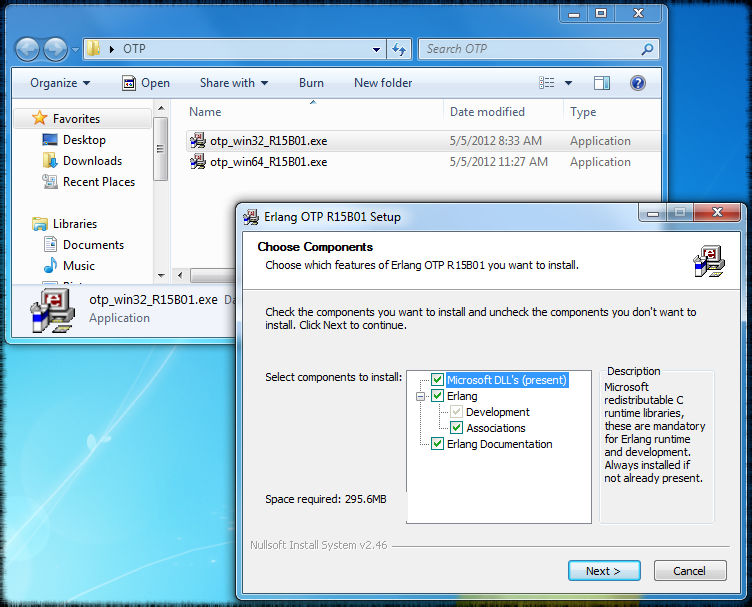
Task: Open Desktop in the navigation pane
Action: pos(84,140)
